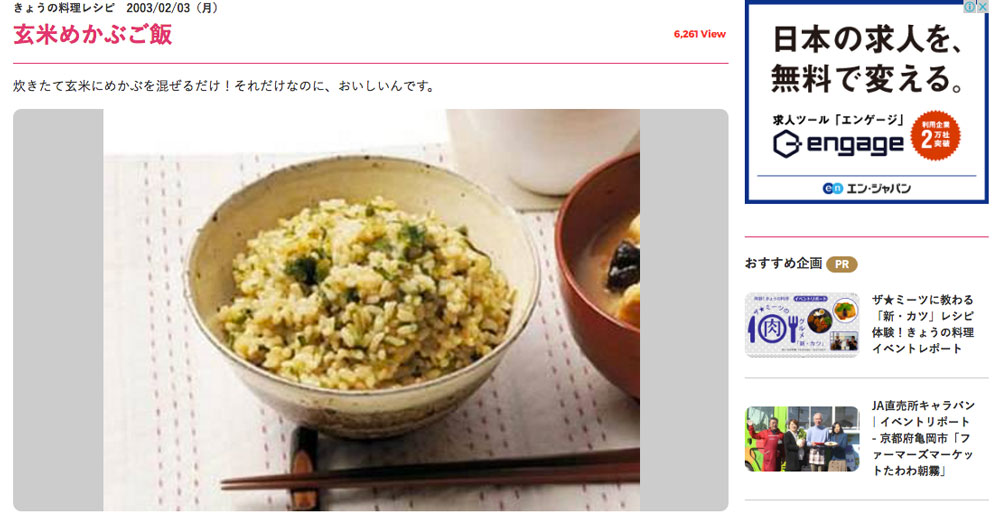Click the brown rice bowl in photo
The image size is (1000, 519).
(362, 295)
